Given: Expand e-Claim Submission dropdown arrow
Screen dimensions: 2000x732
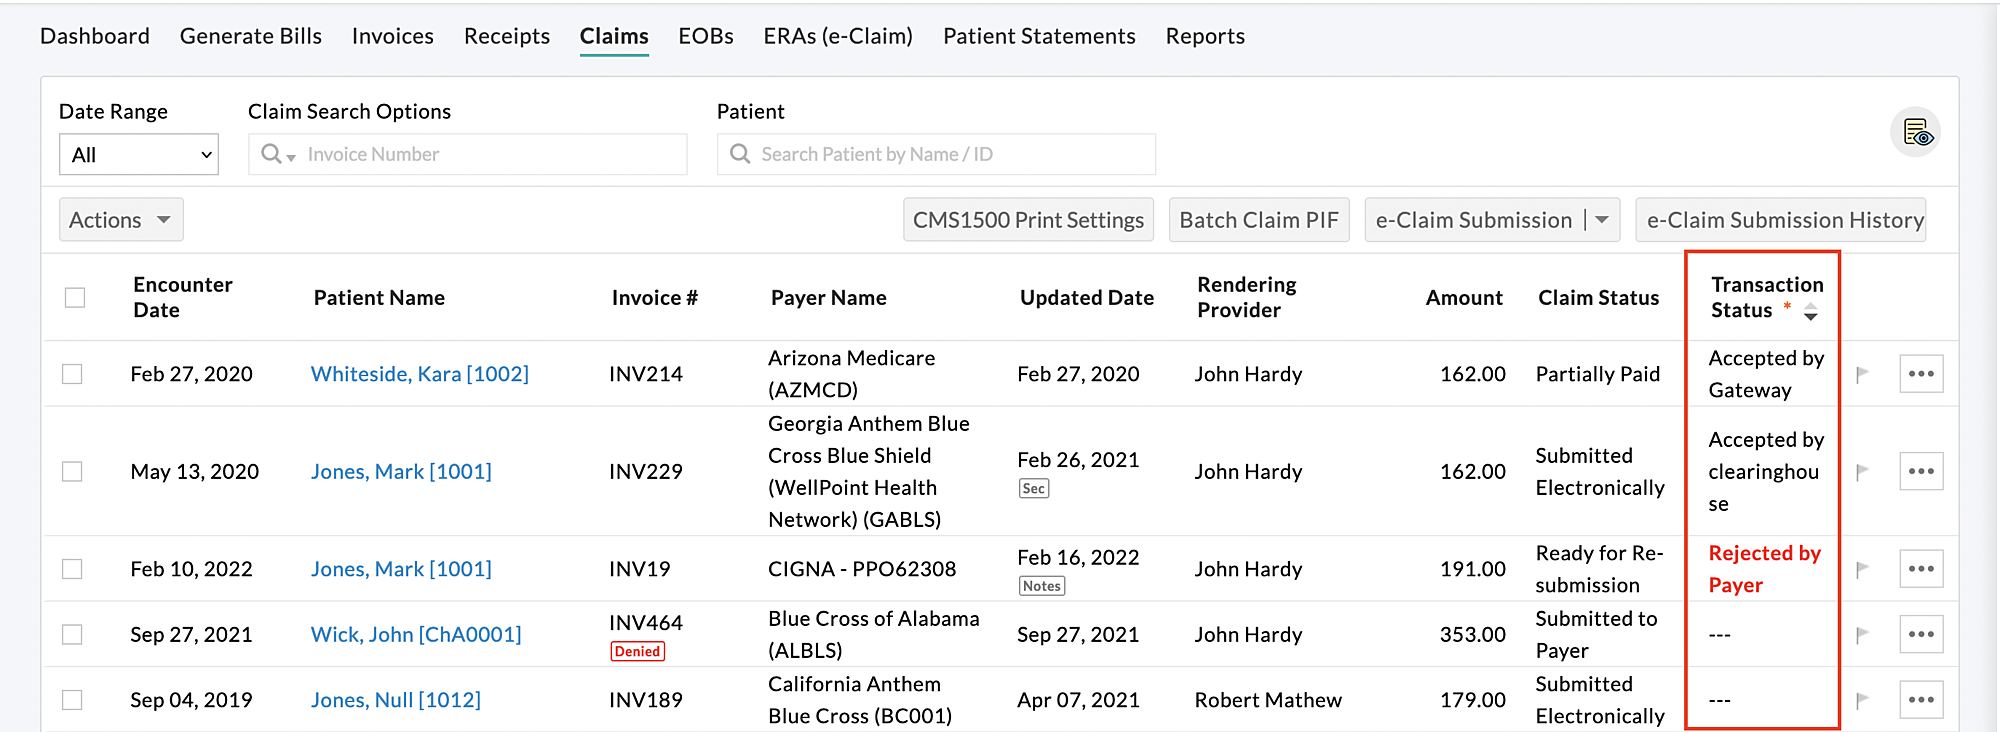Looking at the screenshot, I should 1601,220.
